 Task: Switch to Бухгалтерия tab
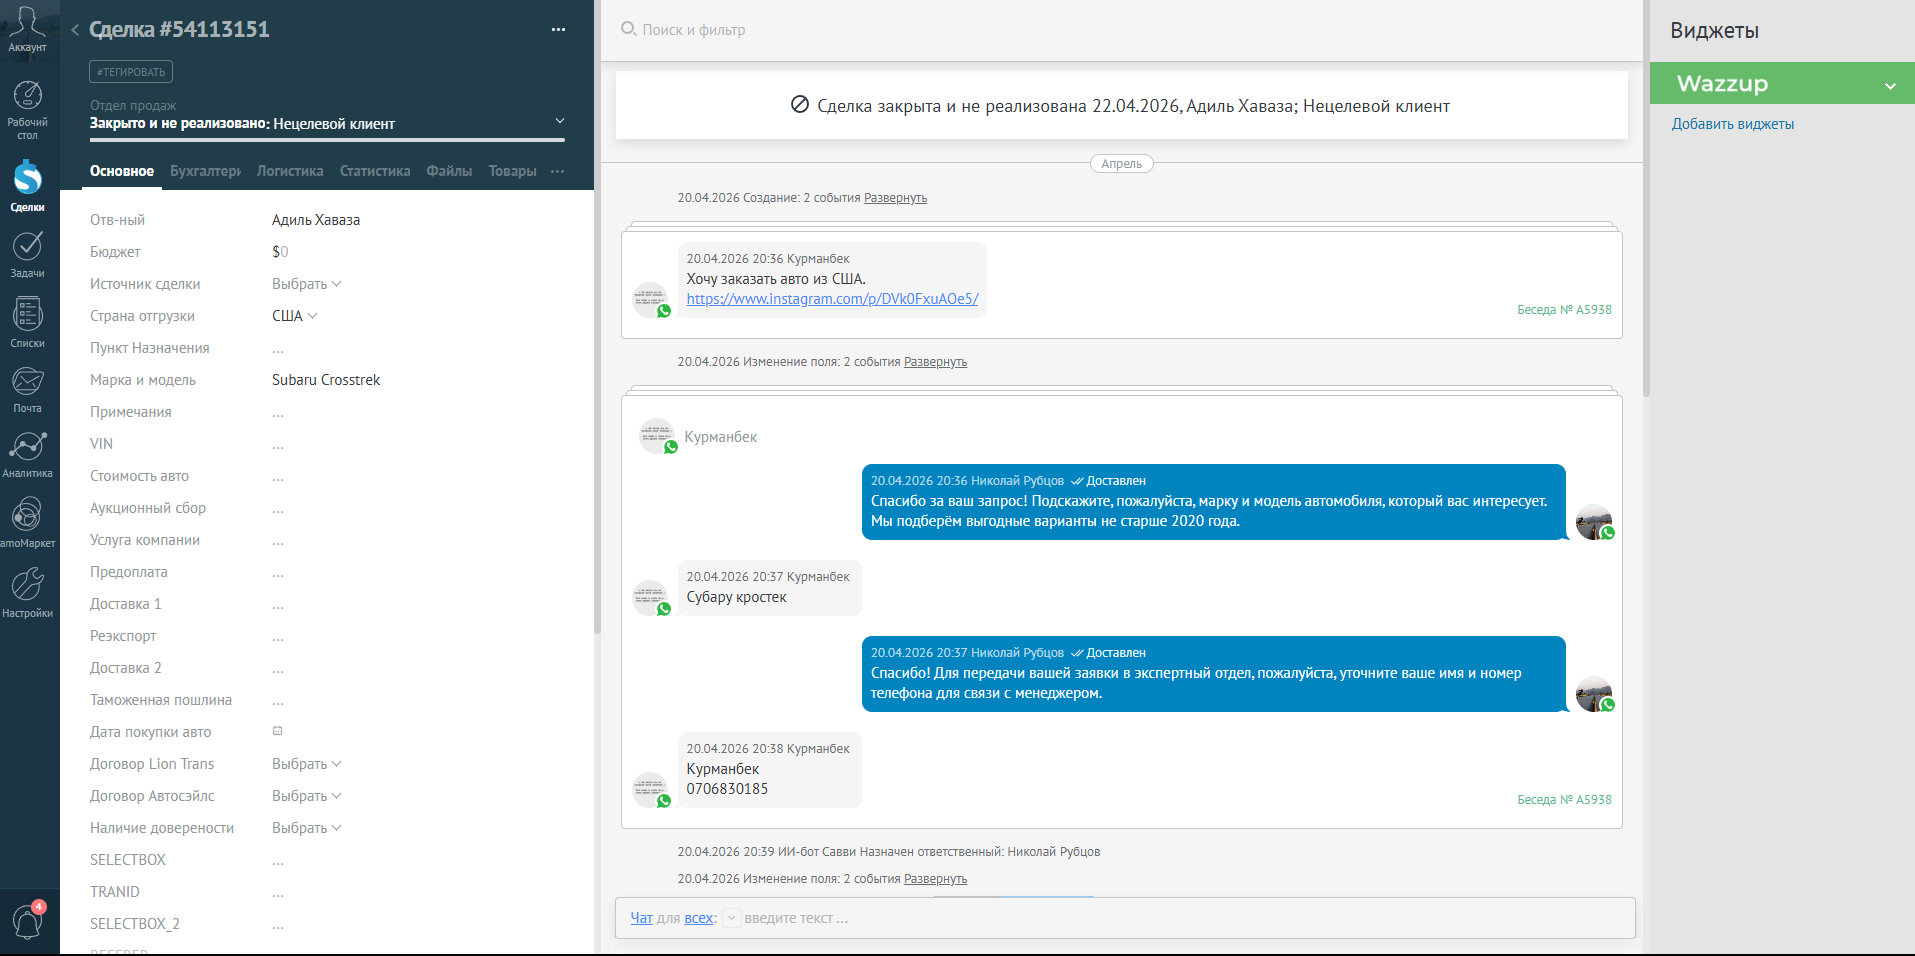205,171
